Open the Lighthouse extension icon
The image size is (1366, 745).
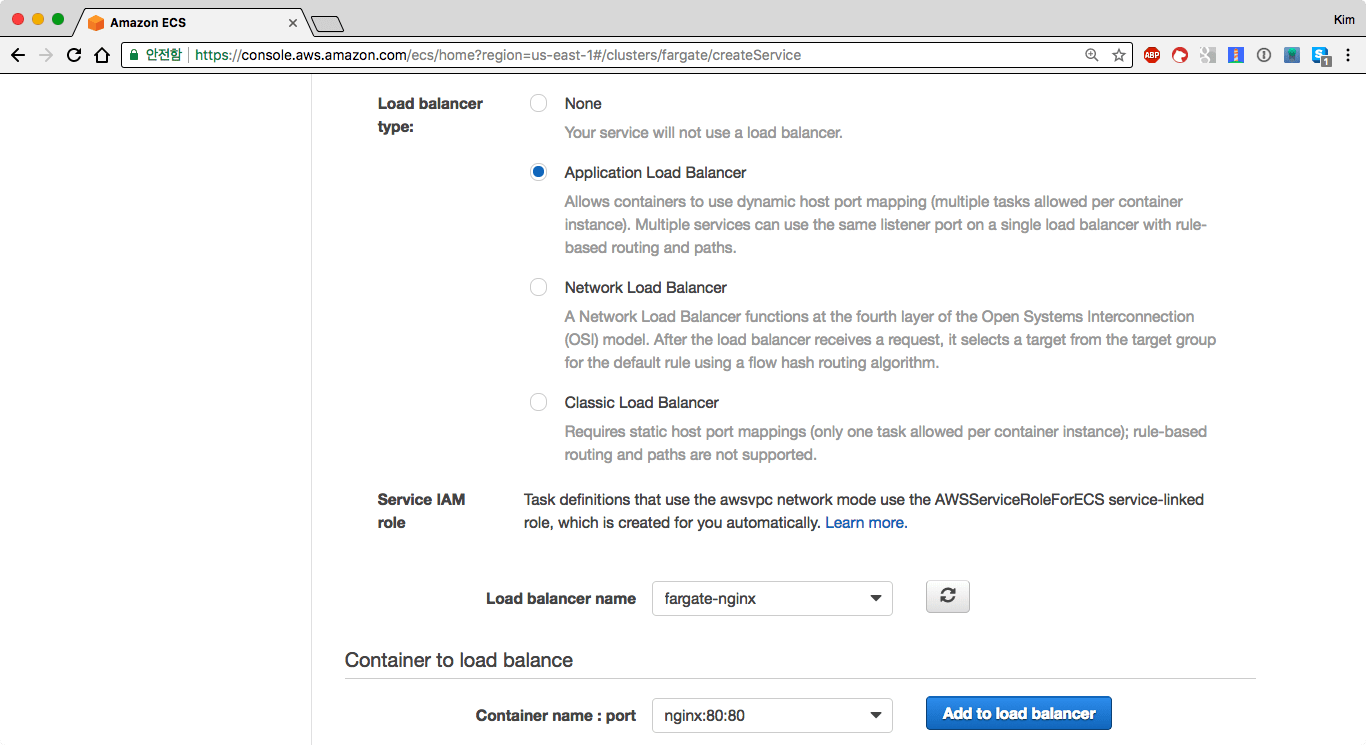click(1236, 55)
